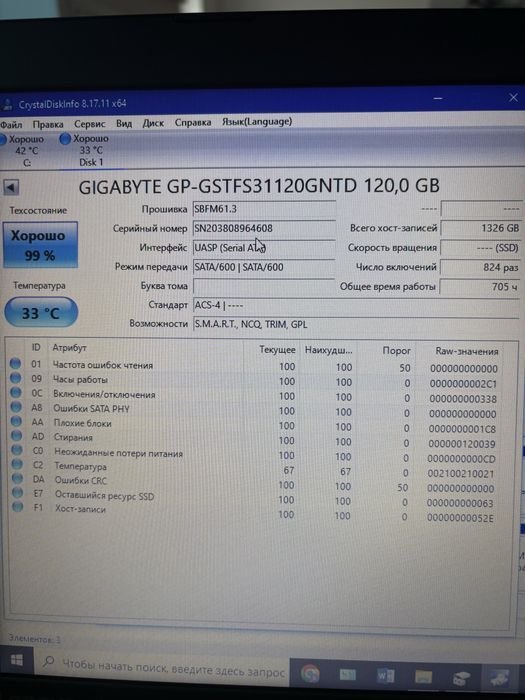Open the Вид menu
This screenshot has width=525, height=700.
tap(124, 123)
